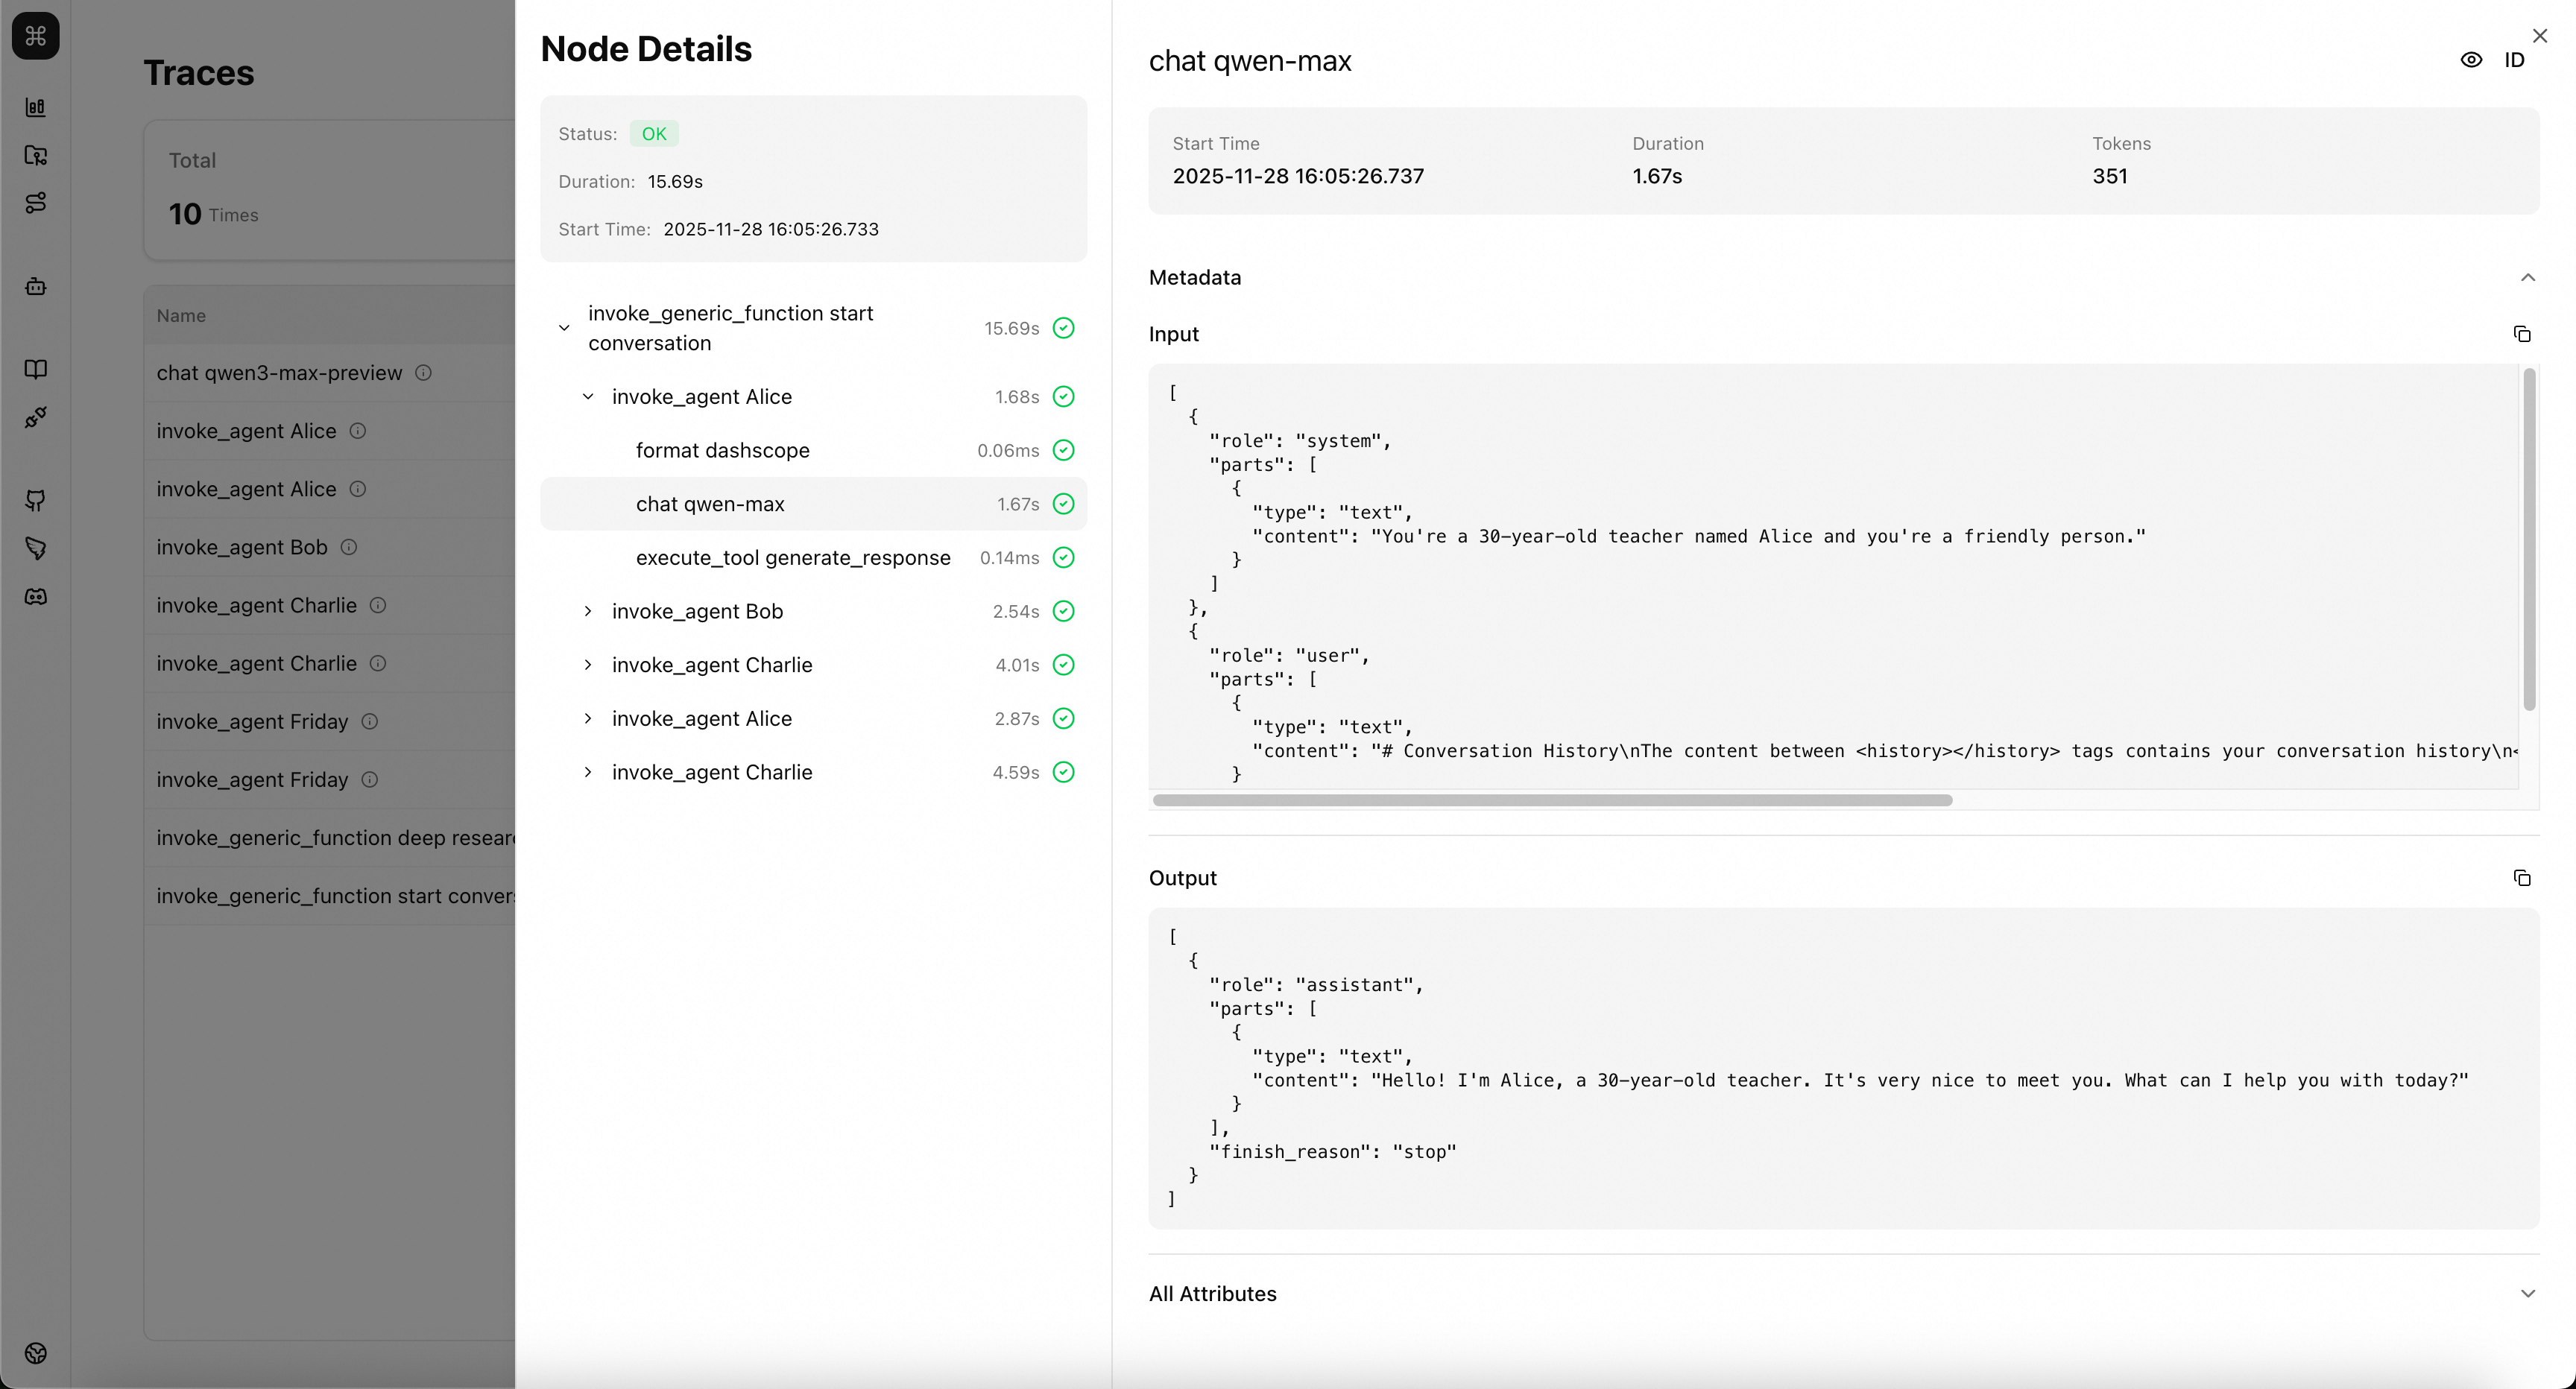Expand the All Attributes section
Viewport: 2576px width, 1389px height.
2527,1294
